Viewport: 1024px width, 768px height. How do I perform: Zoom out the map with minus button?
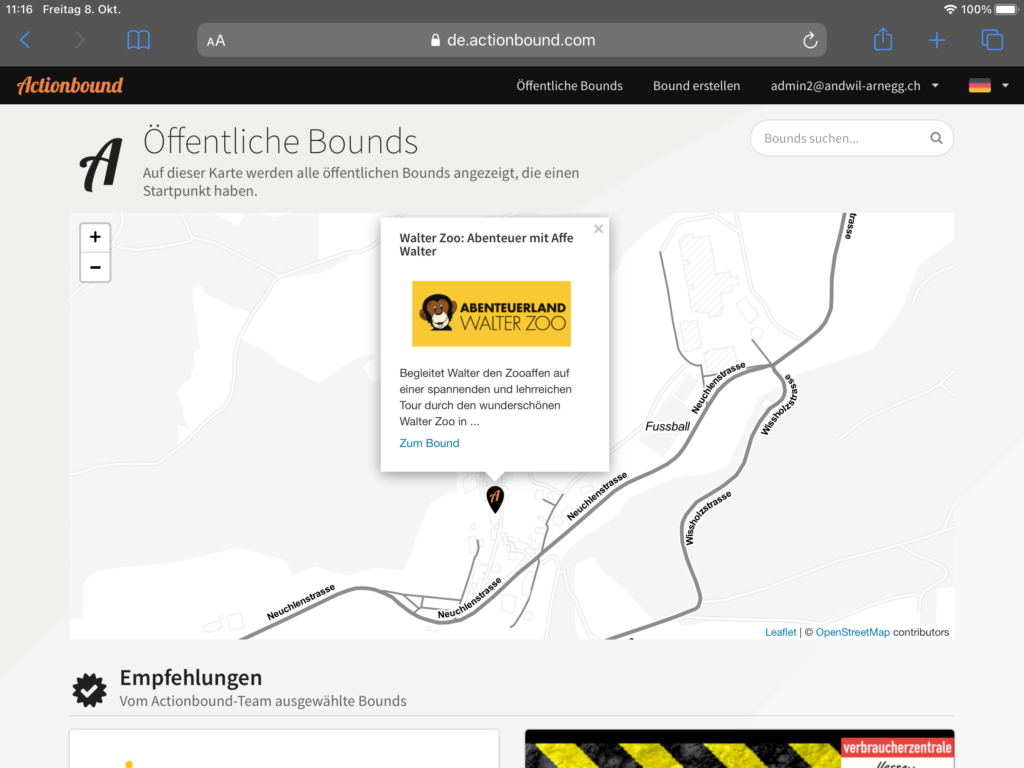pyautogui.click(x=95, y=267)
